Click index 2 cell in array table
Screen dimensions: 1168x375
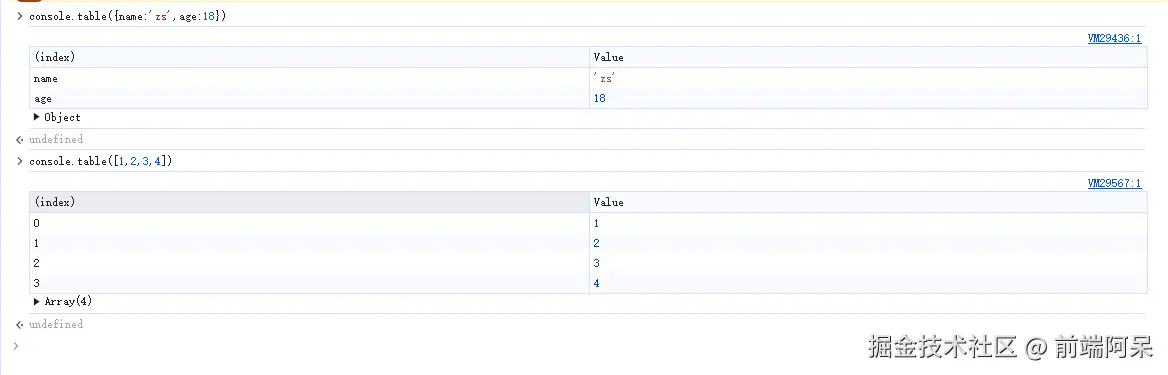tap(309, 263)
